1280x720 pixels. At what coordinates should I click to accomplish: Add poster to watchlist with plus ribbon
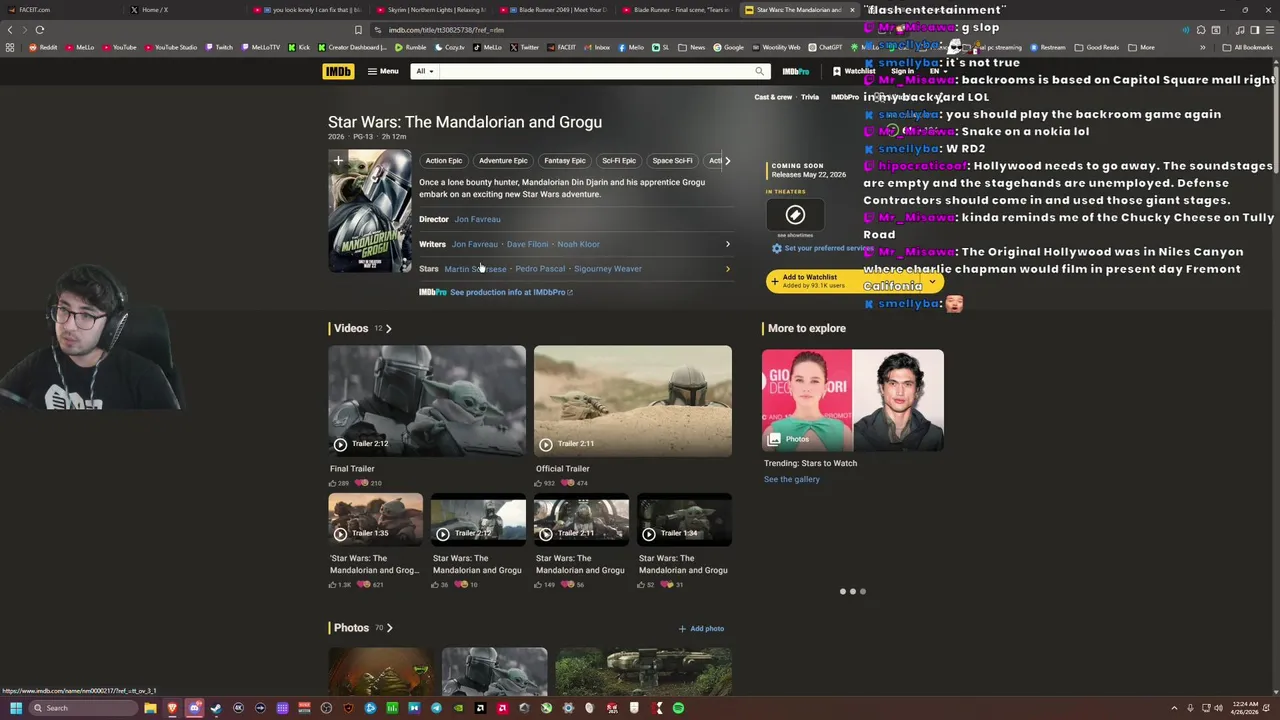[x=338, y=161]
